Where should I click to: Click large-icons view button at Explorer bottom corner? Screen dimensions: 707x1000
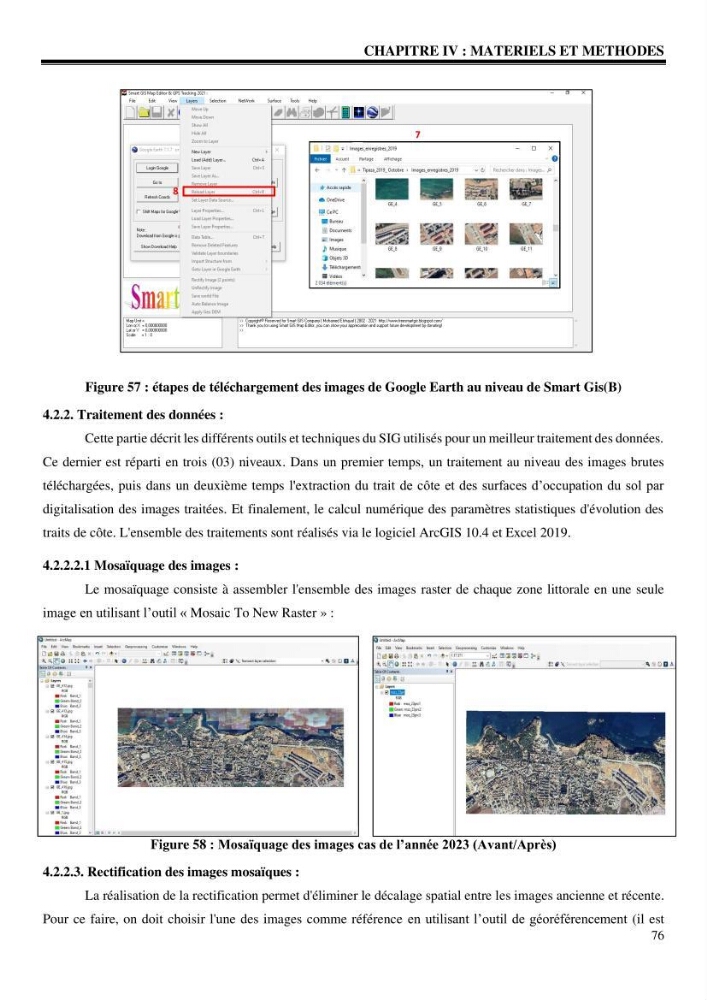[553, 283]
